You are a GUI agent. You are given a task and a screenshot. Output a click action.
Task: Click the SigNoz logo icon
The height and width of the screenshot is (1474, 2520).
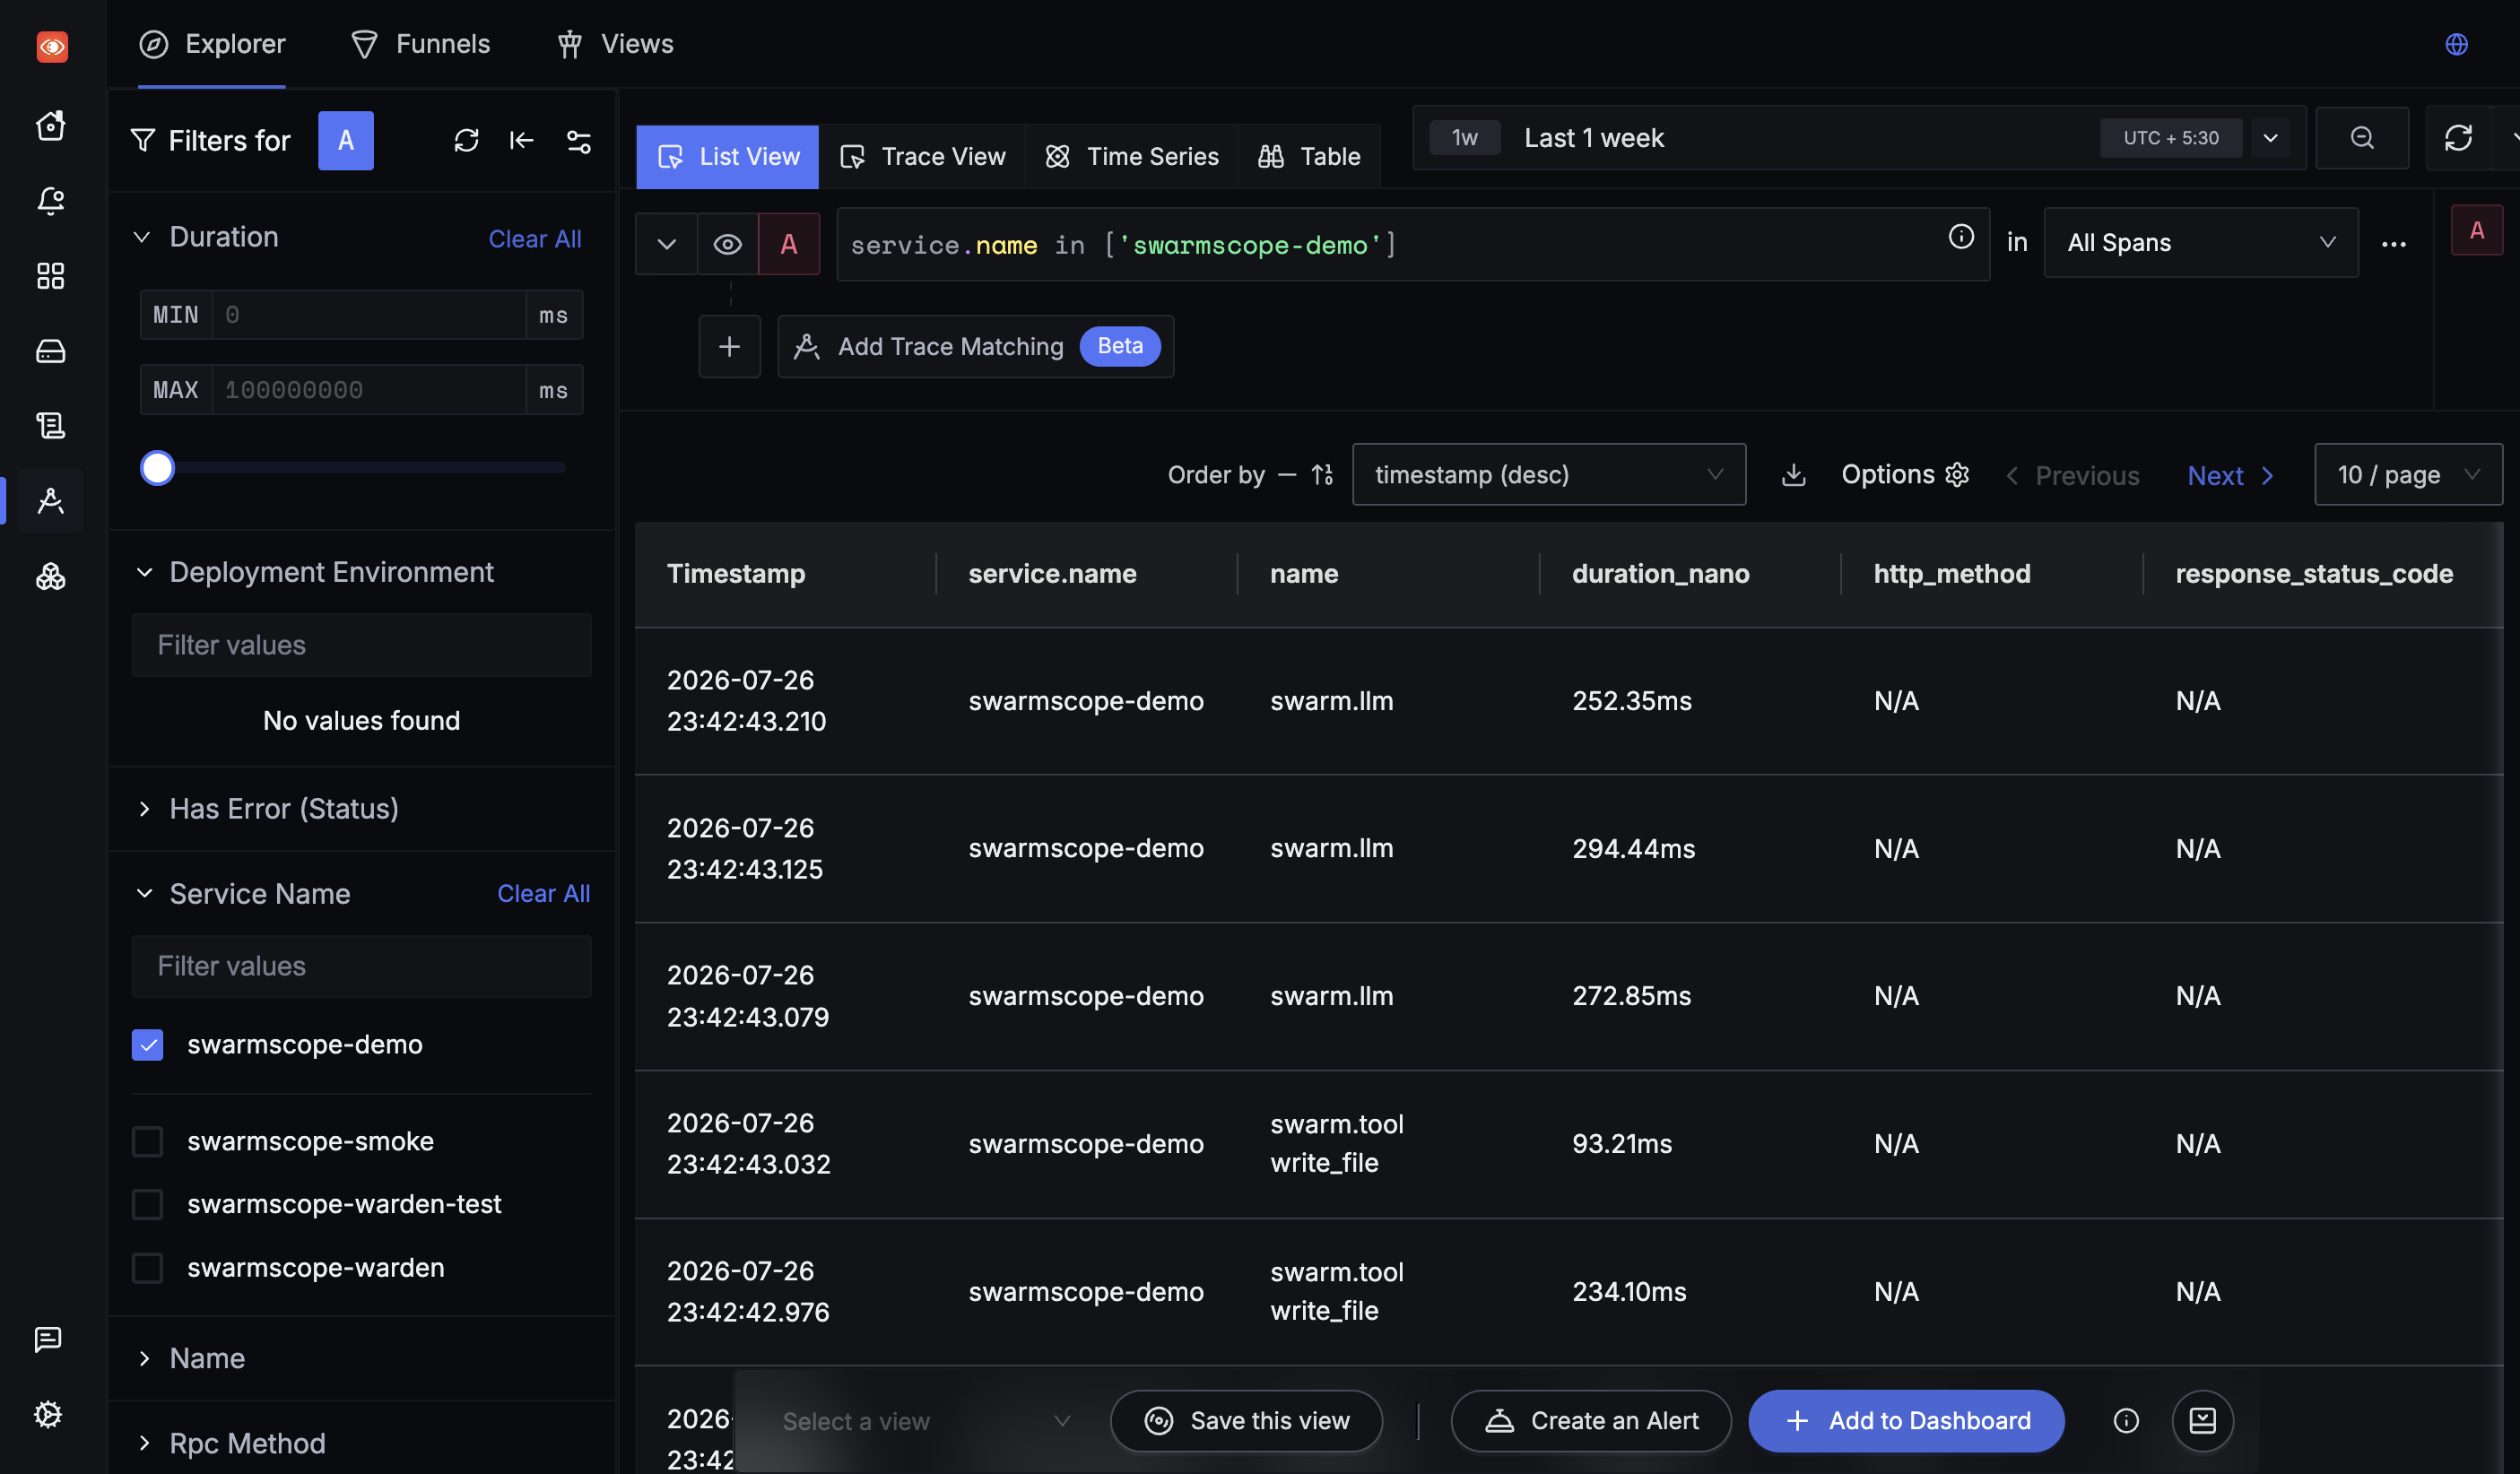pyautogui.click(x=52, y=46)
